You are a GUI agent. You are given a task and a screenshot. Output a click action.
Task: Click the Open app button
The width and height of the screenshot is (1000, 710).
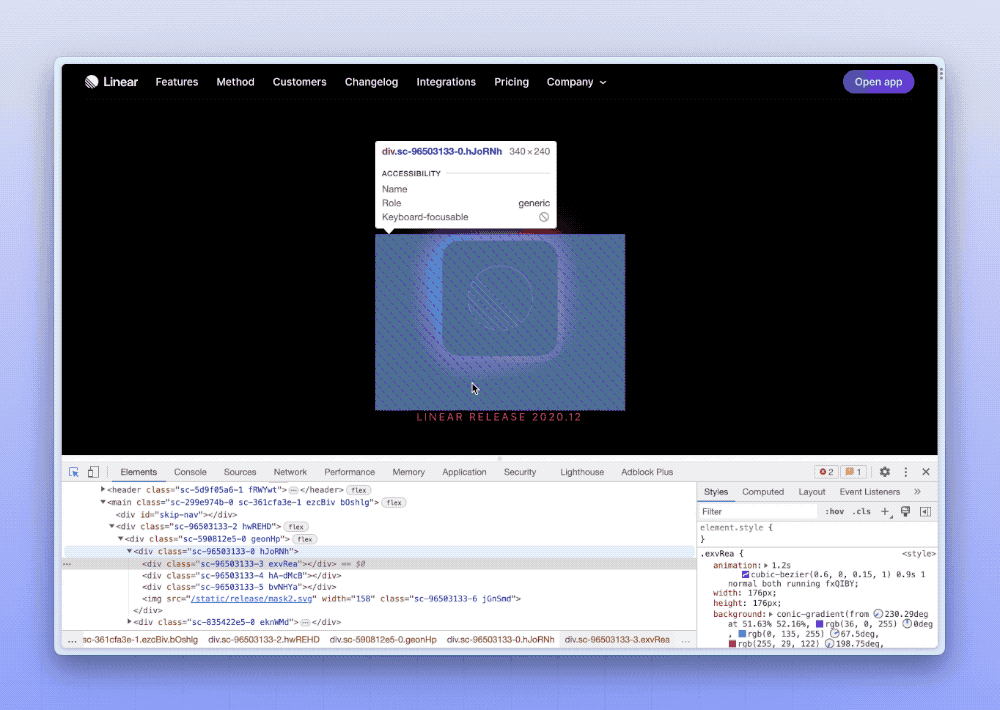tap(878, 82)
